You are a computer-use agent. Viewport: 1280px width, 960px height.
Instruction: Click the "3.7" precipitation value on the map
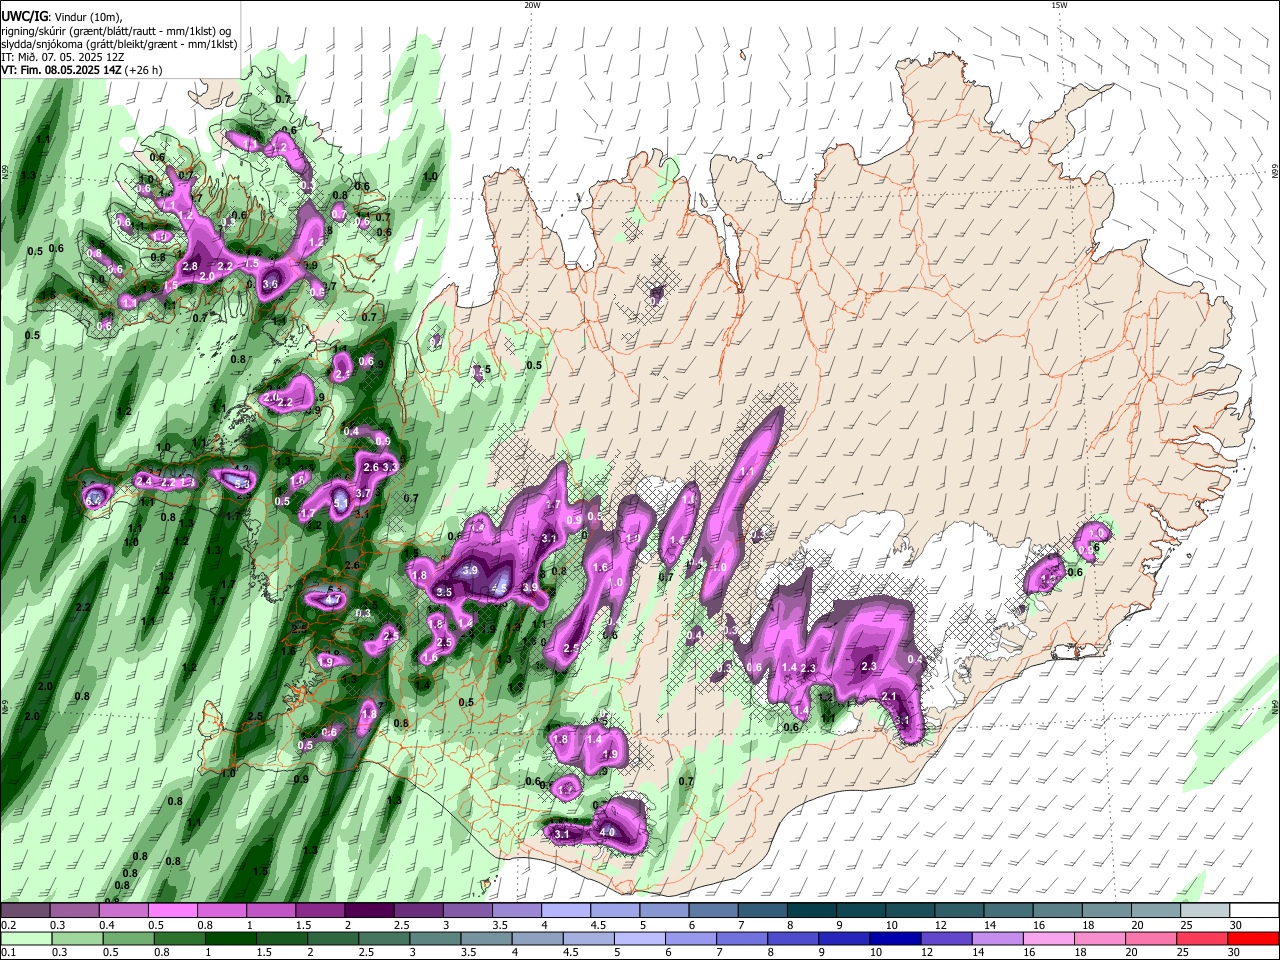point(364,493)
